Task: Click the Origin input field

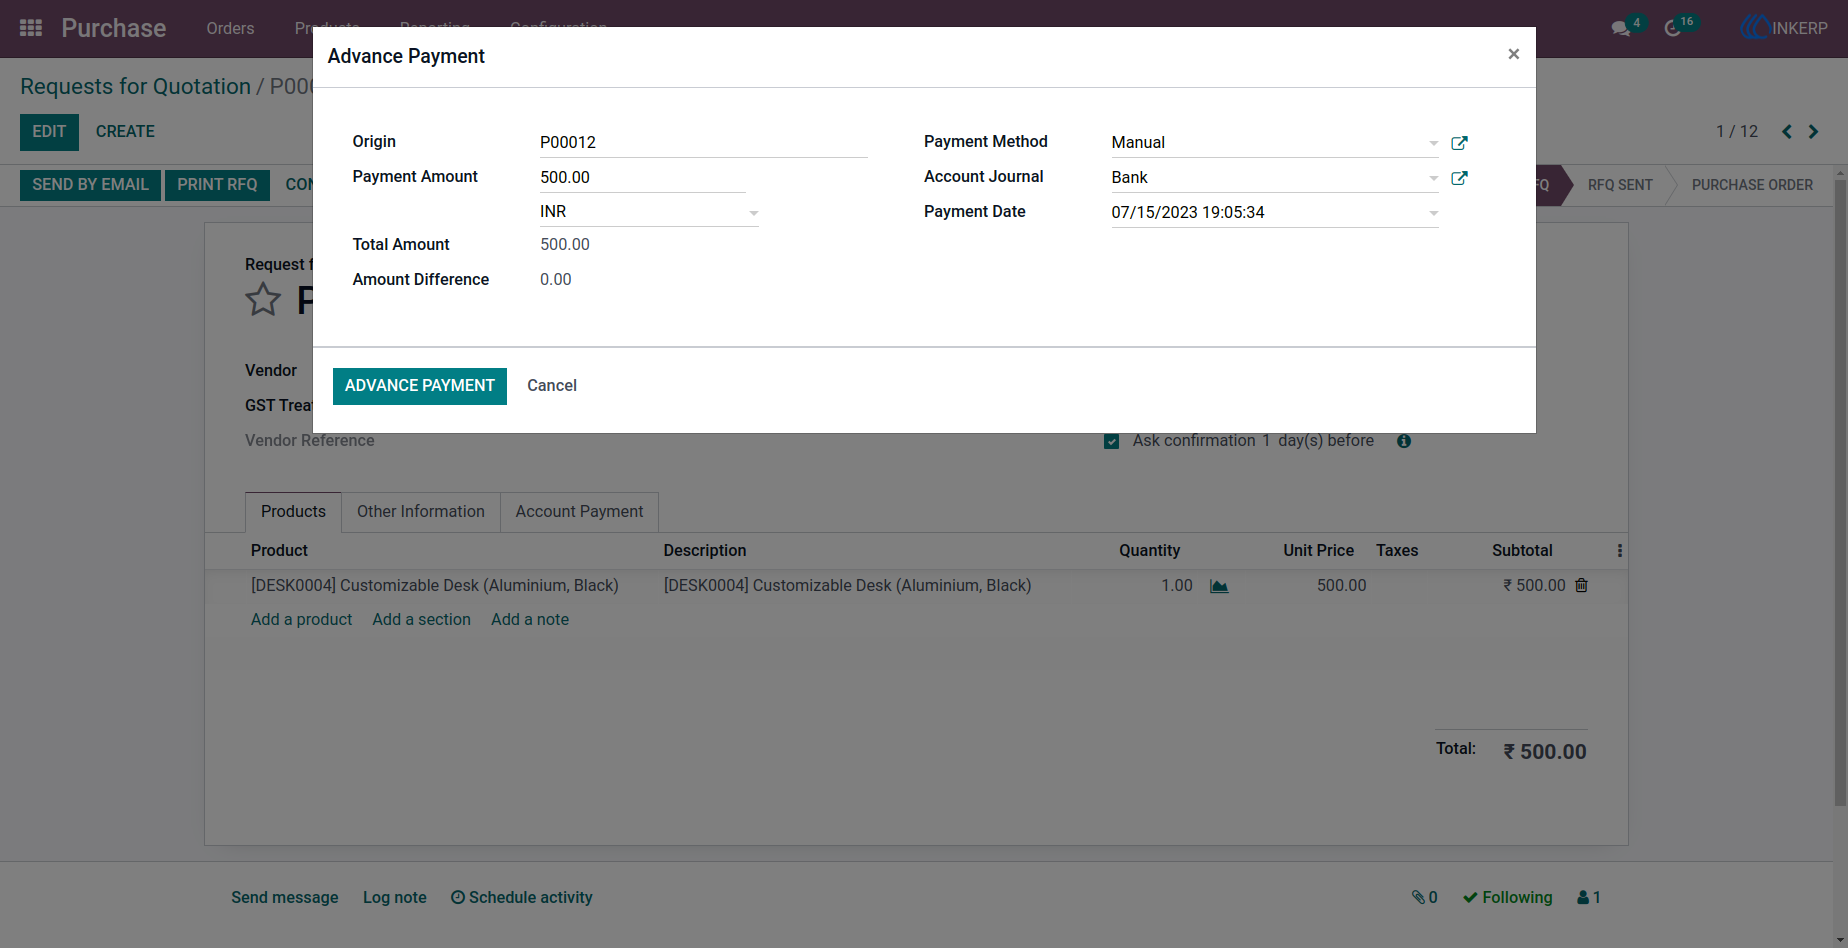Action: point(703,142)
